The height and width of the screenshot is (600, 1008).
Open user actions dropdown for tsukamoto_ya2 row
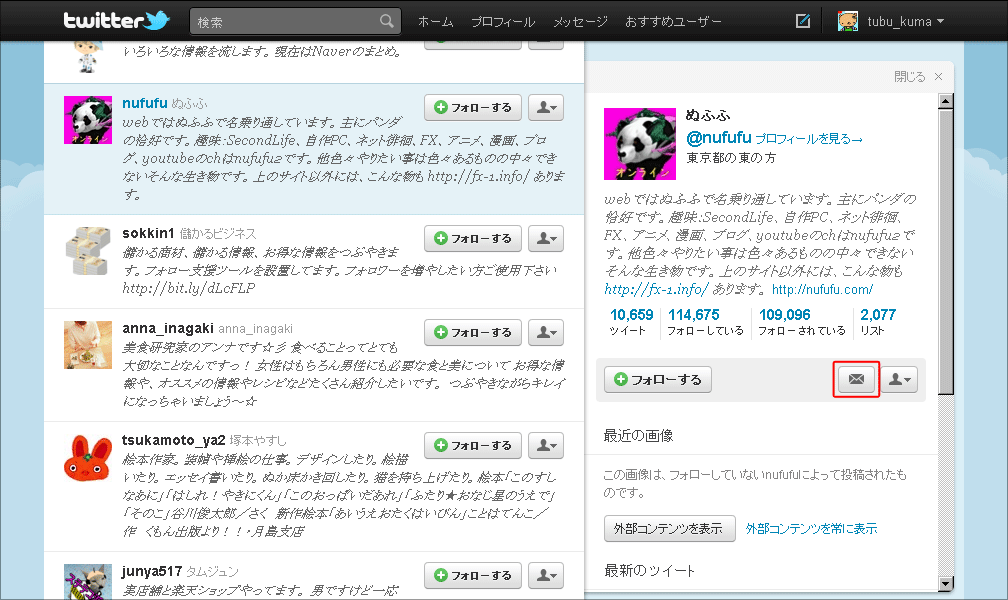tap(546, 445)
